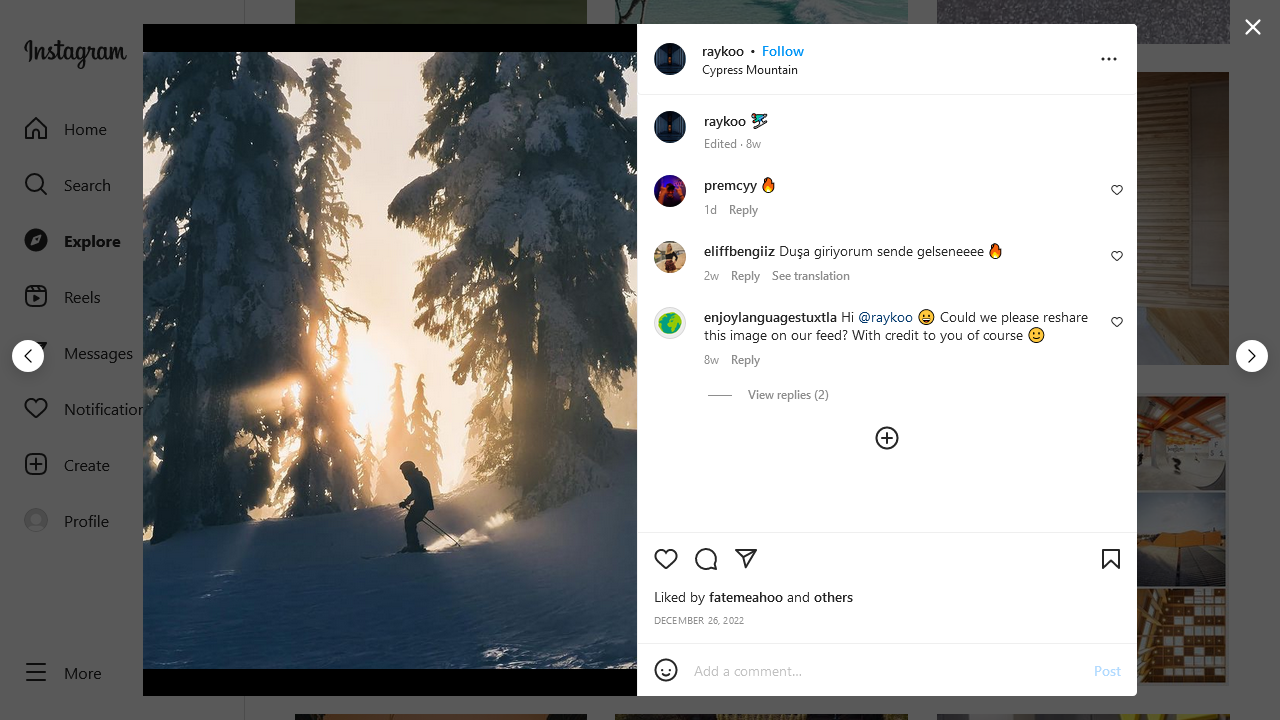
Task: Expand View replies (2)
Action: point(788,395)
